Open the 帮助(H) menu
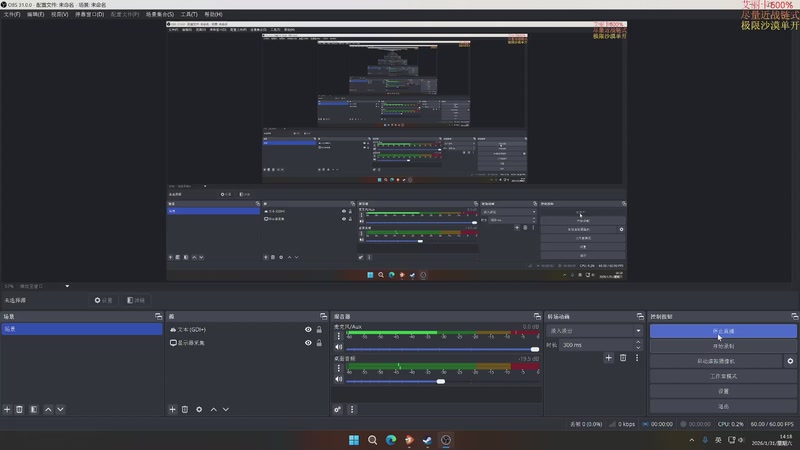Image resolution: width=800 pixels, height=450 pixels. pyautogui.click(x=213, y=14)
